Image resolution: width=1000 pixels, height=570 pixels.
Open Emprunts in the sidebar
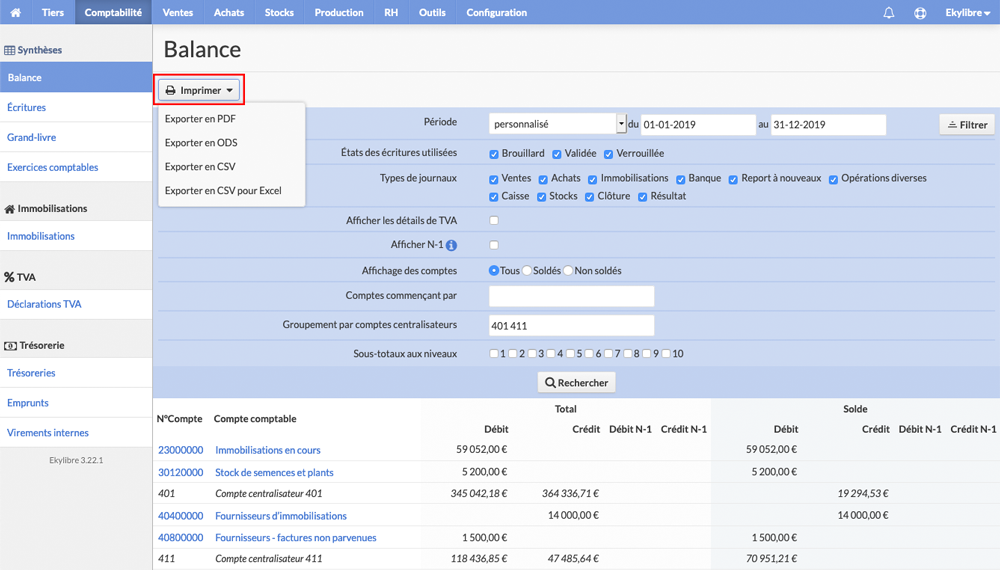click(76, 403)
